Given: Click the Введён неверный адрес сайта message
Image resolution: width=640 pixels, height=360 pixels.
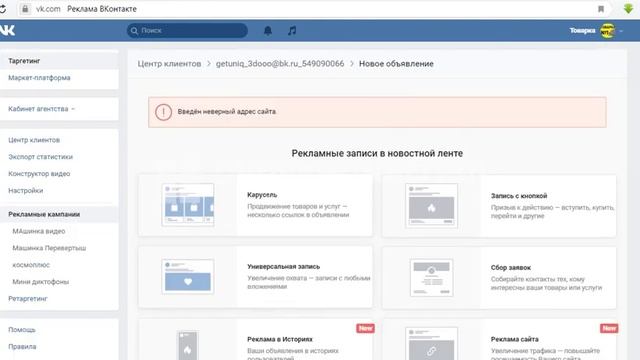Looking at the screenshot, I should (x=227, y=112).
